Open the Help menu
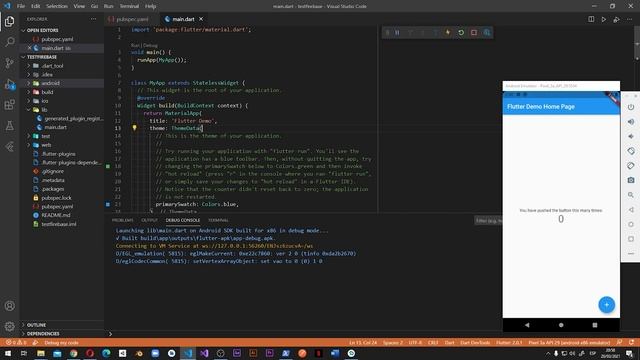Screen dimensions: 640x360 click(150, 6)
